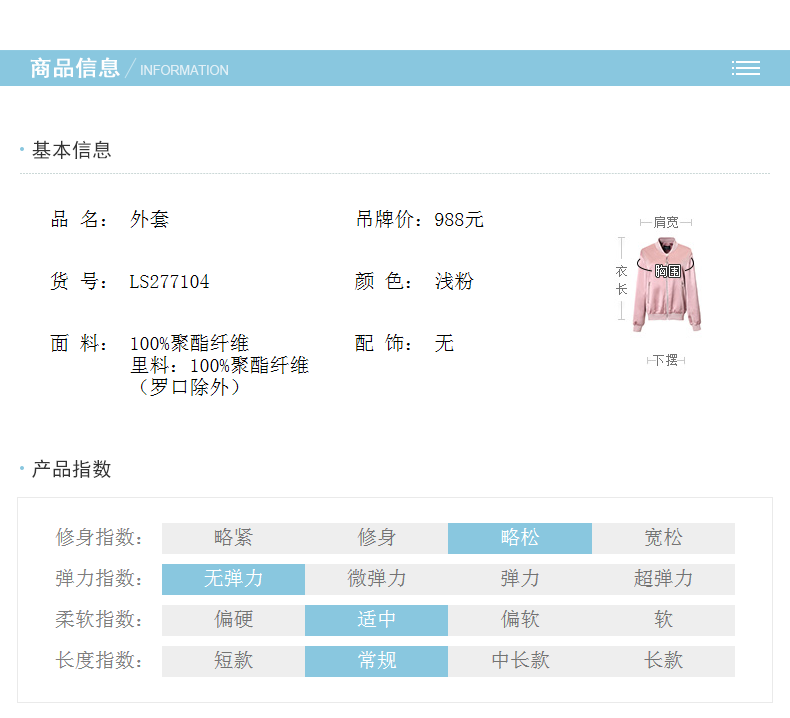Select the 略紧 fit option
790x718 pixels.
[x=233, y=538]
